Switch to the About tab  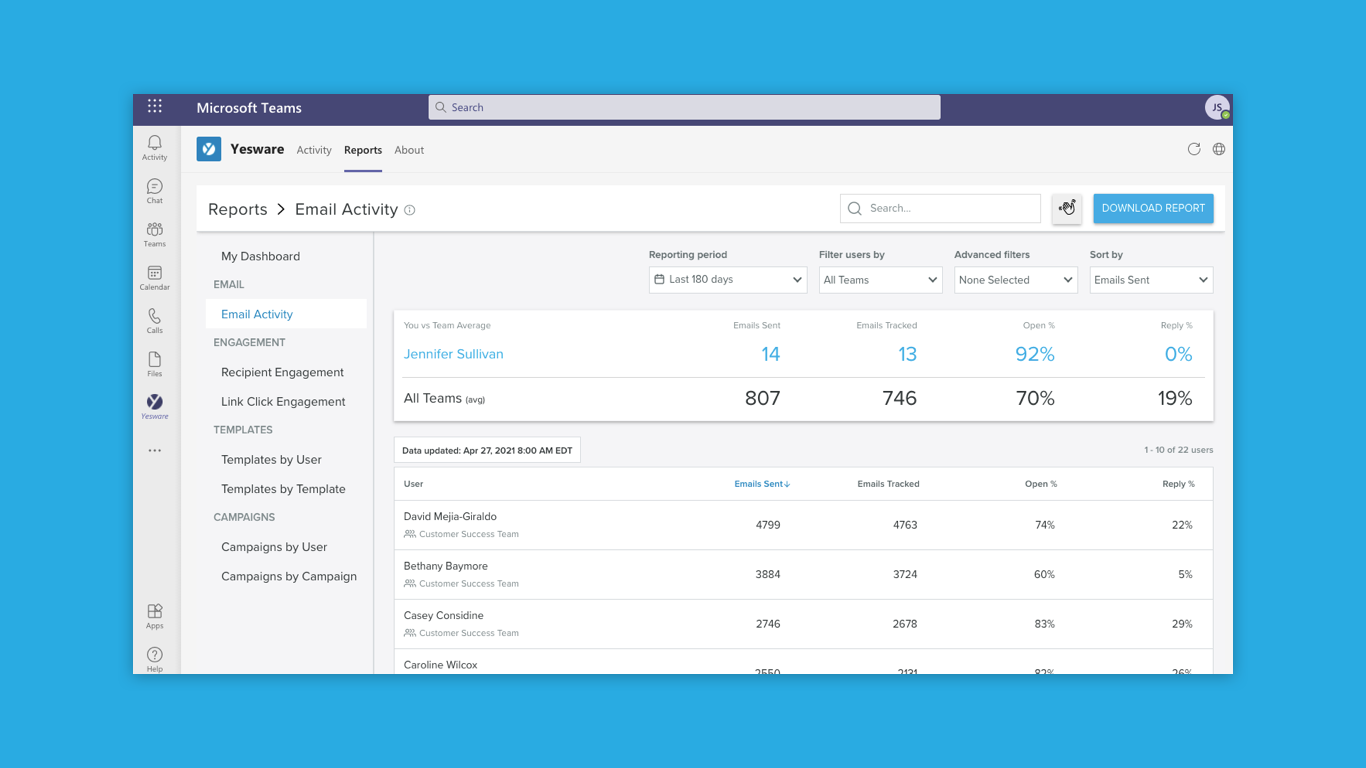(409, 150)
